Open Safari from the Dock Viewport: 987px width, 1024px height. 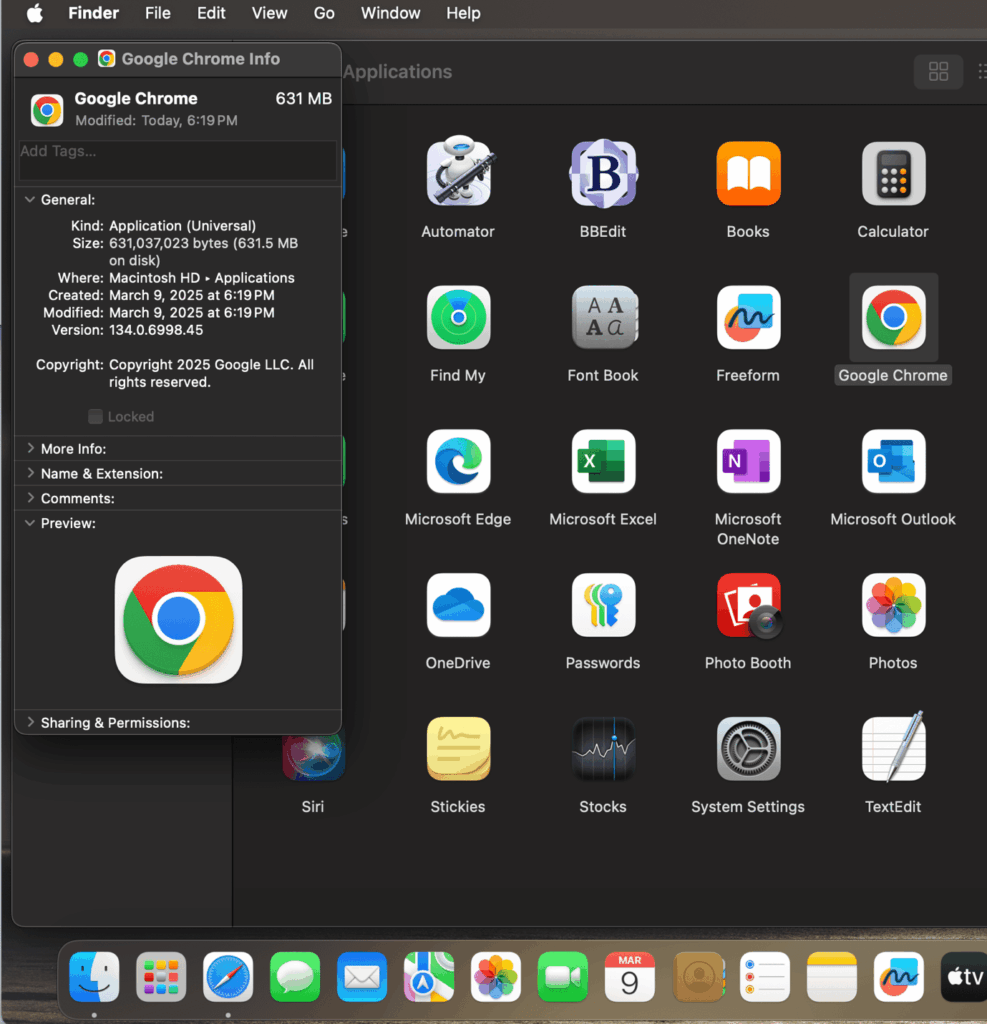click(x=228, y=977)
